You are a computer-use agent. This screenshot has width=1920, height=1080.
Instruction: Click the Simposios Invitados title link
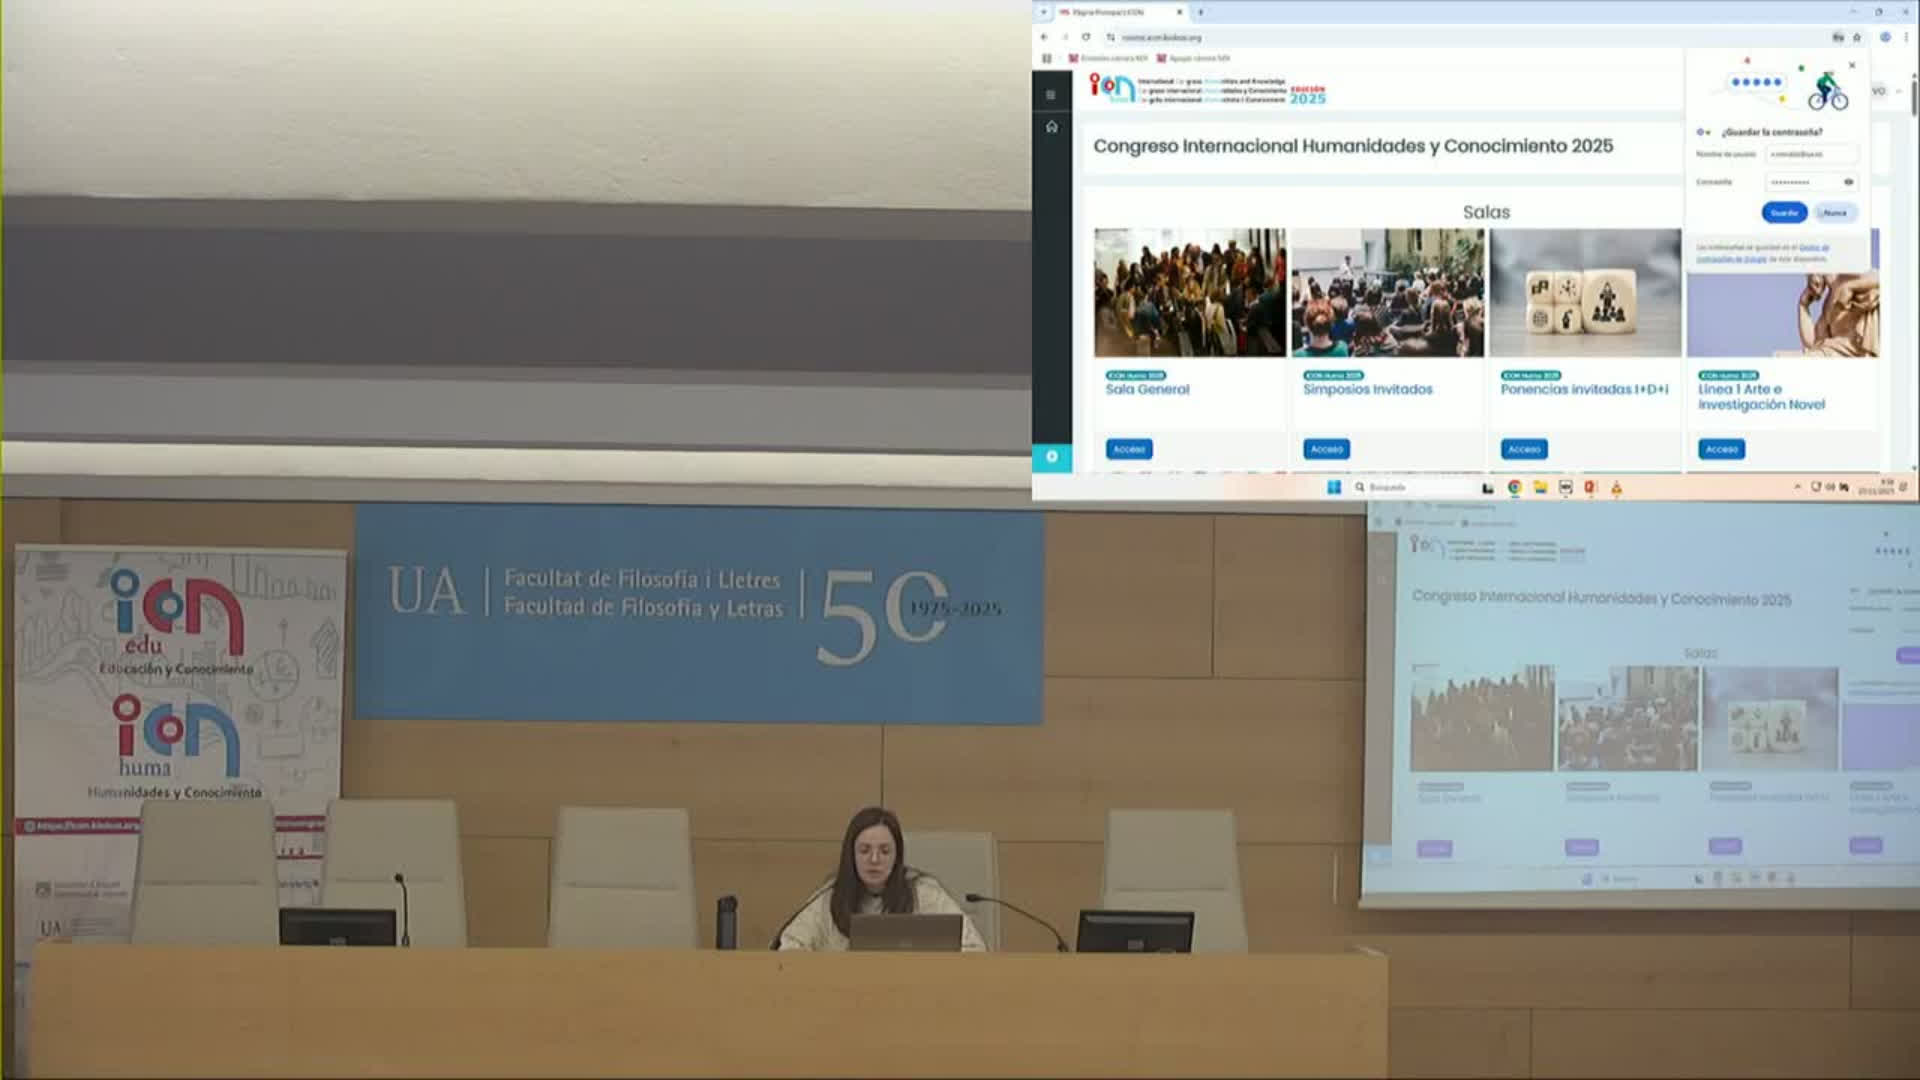(1367, 389)
